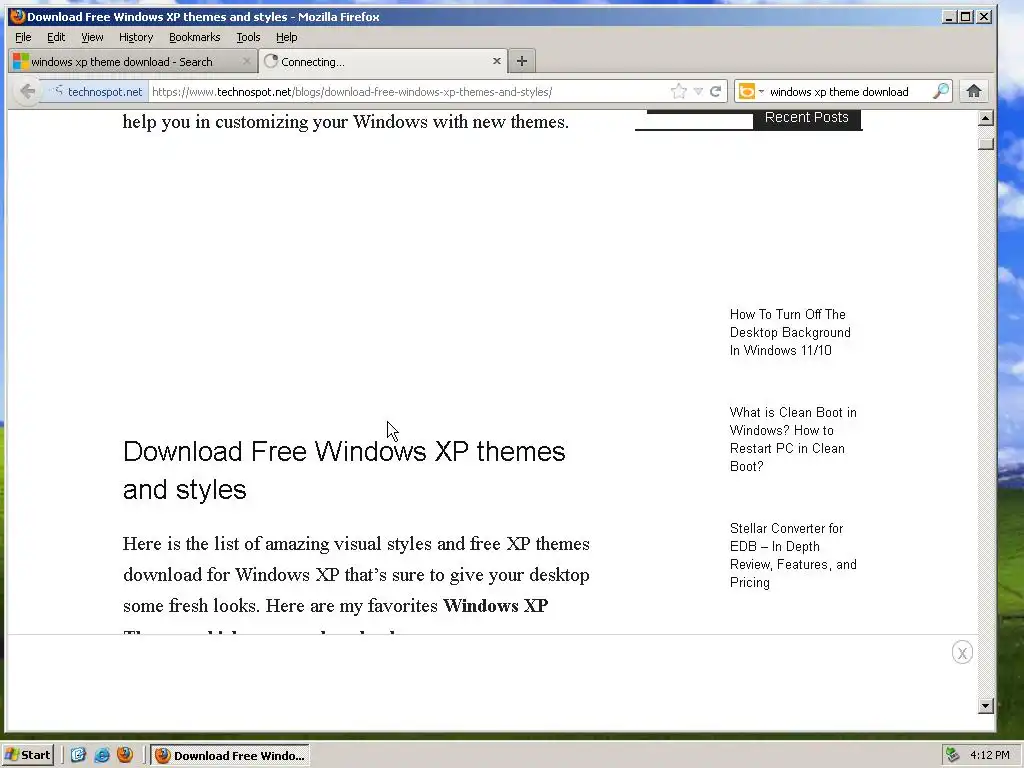Open What is Clean Boot in Windows link
1024x768 pixels.
[793, 440]
